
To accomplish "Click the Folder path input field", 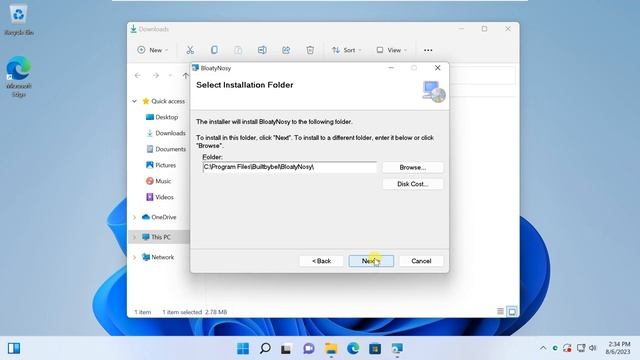I will pyautogui.click(x=289, y=167).
